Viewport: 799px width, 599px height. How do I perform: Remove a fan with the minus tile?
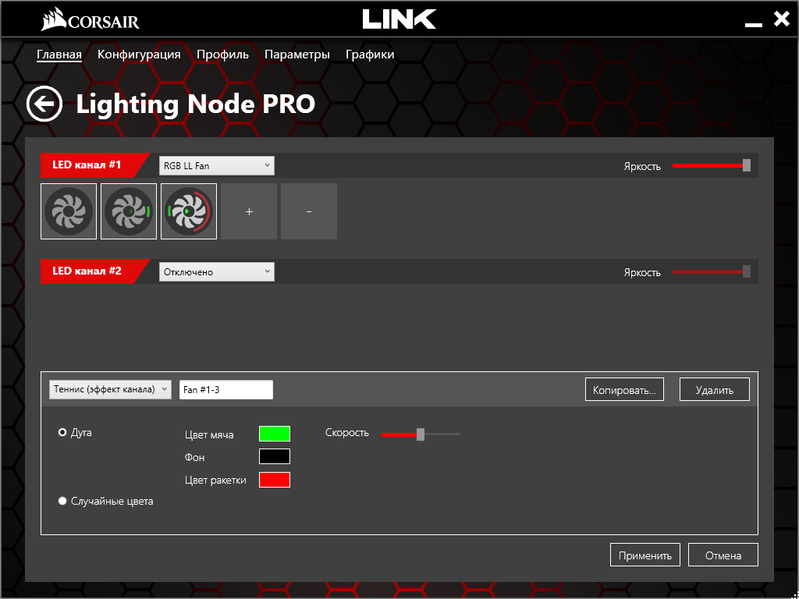pos(309,211)
